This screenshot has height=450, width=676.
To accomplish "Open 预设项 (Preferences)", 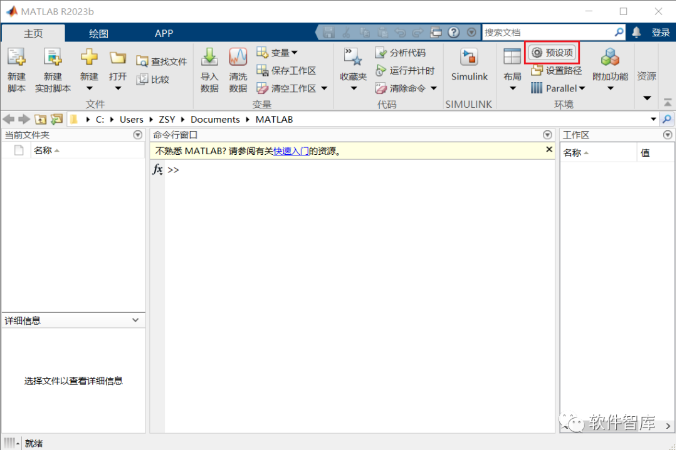I will (x=552, y=53).
